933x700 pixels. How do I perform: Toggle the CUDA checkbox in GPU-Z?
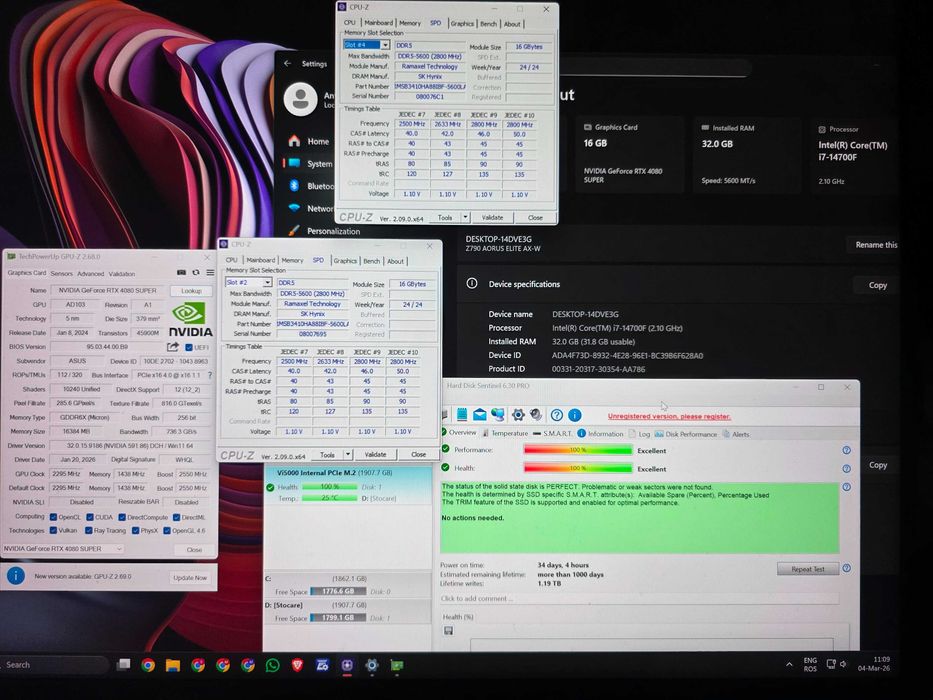tap(90, 517)
